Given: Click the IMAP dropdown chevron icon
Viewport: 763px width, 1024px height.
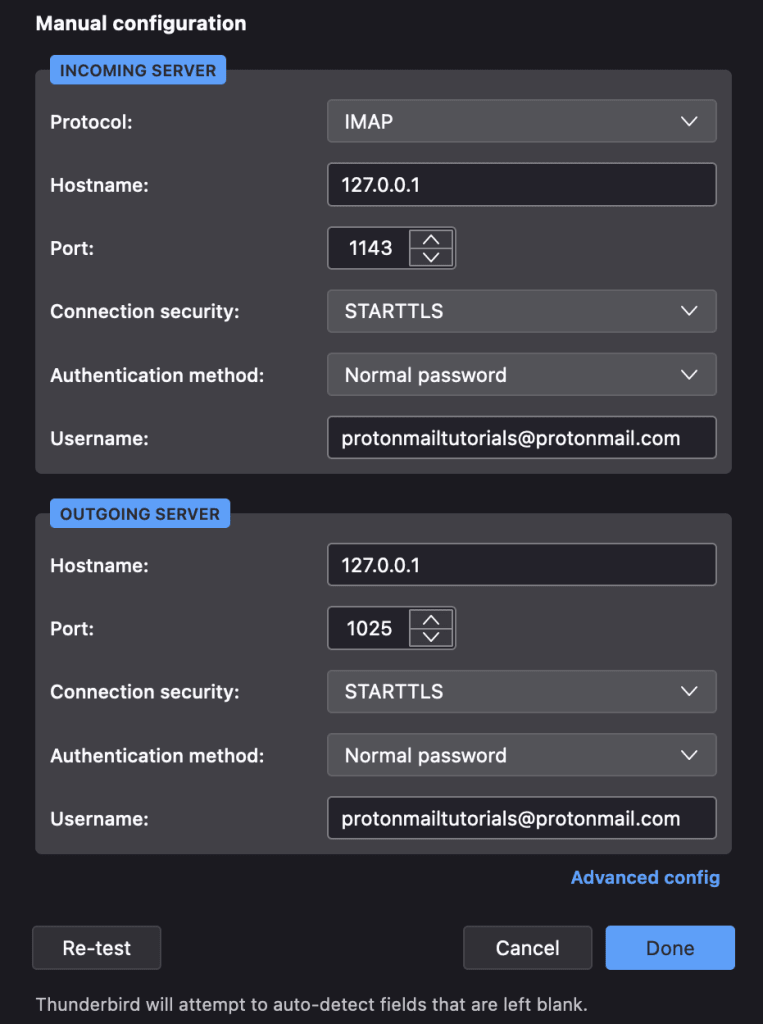Looking at the screenshot, I should click(689, 121).
